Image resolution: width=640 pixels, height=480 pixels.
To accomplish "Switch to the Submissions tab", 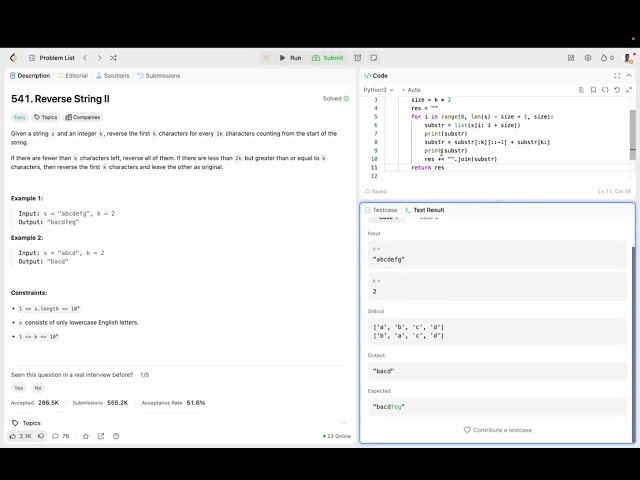I will pyautogui.click(x=159, y=76).
